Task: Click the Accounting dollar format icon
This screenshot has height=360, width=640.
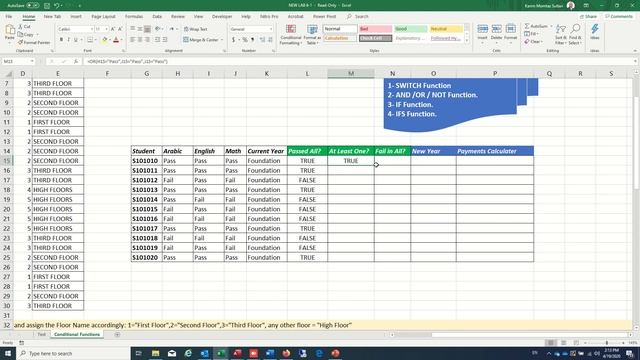Action: point(233,40)
